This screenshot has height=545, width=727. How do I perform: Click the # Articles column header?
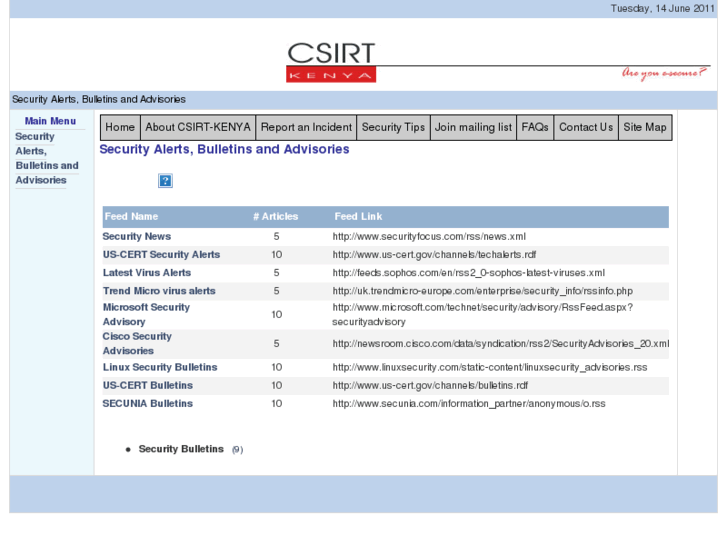pos(275,217)
